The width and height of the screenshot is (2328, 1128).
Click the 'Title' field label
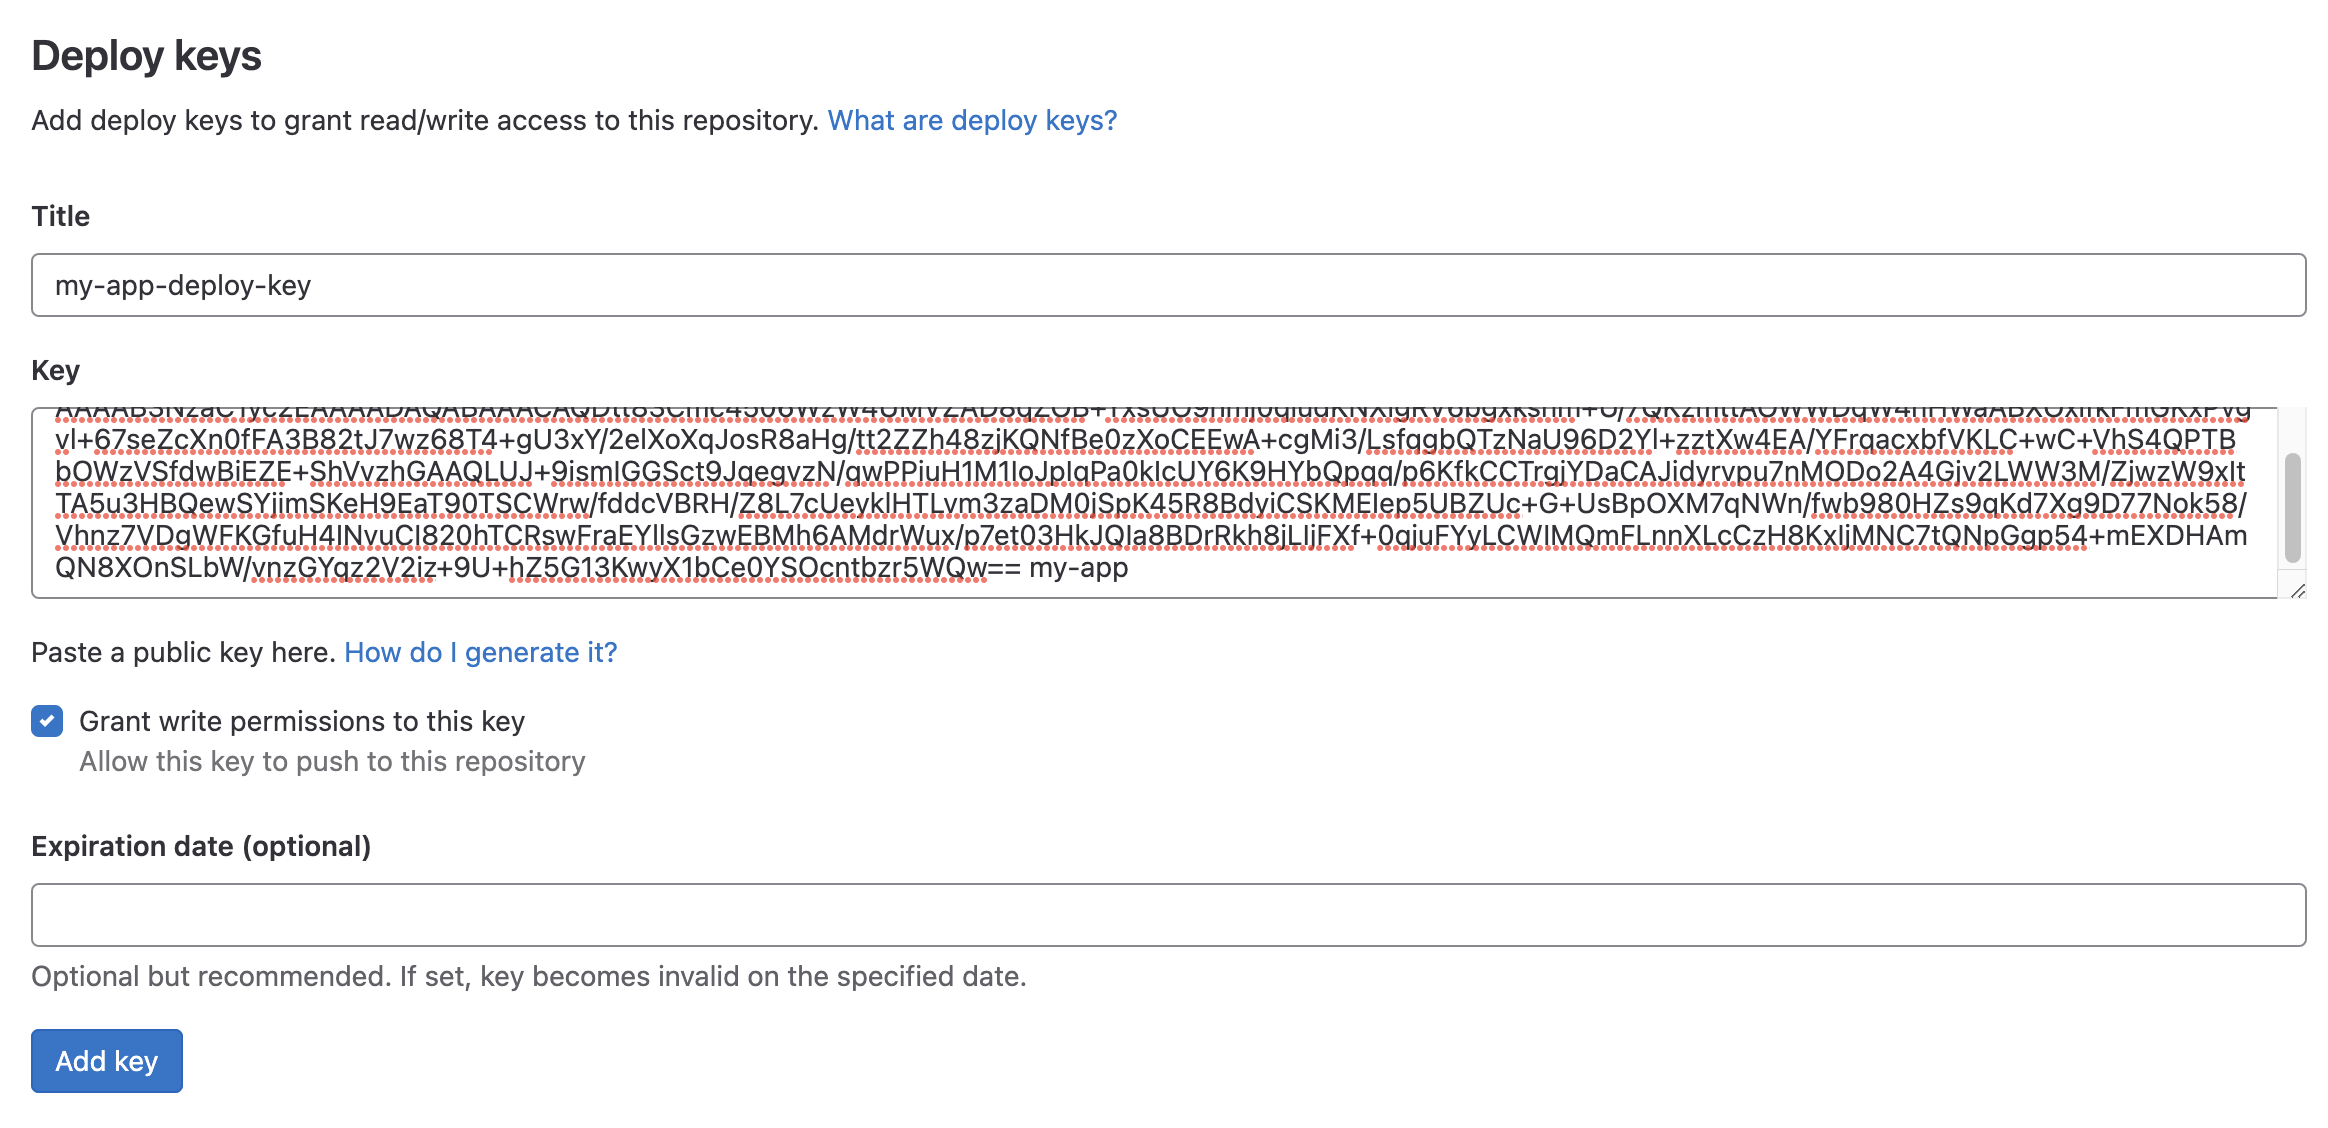tap(60, 216)
